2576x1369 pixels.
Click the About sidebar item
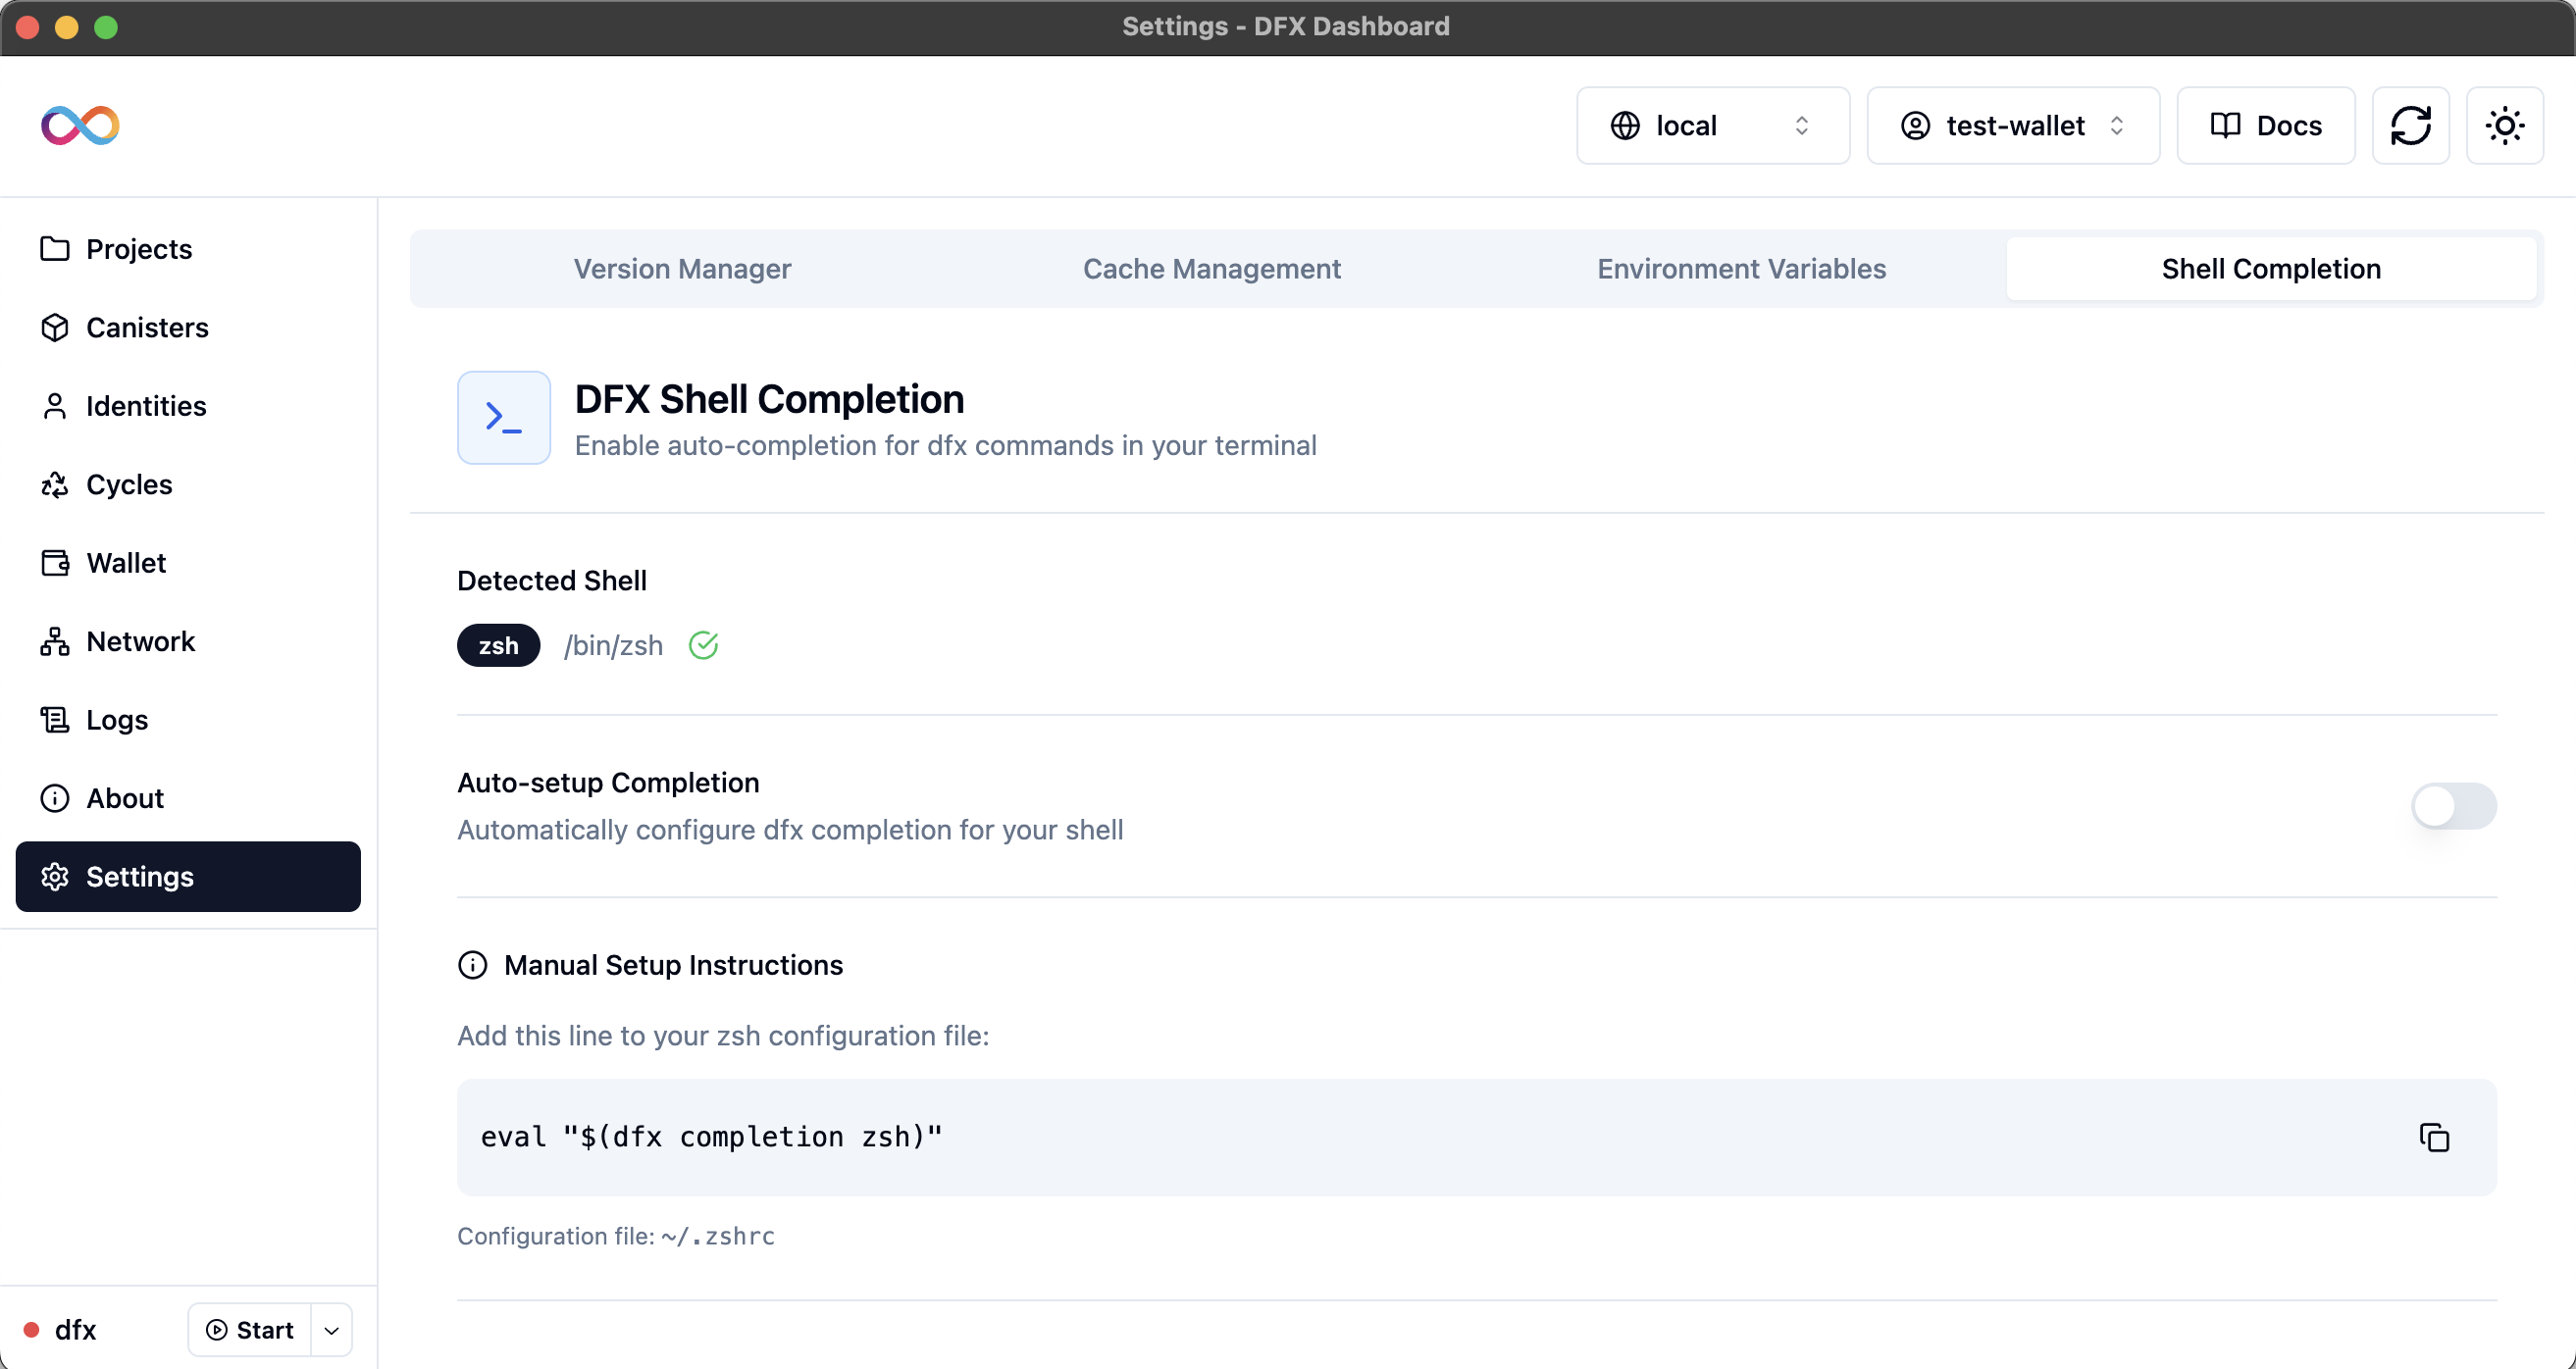(125, 797)
